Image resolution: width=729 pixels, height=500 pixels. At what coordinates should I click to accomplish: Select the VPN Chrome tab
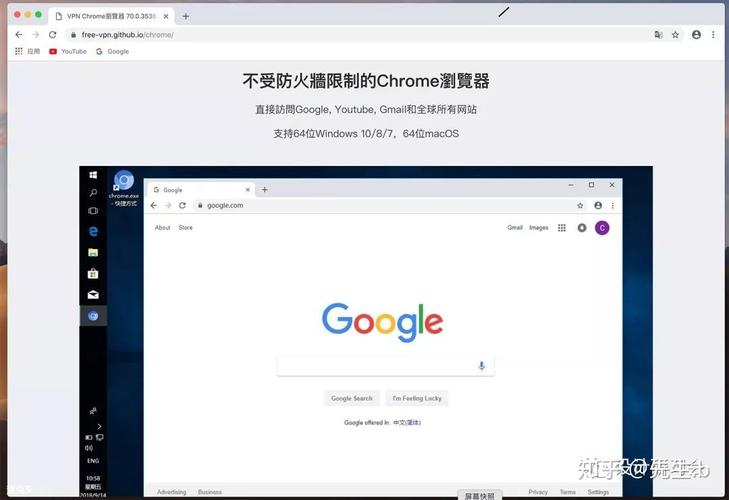[x=111, y=16]
